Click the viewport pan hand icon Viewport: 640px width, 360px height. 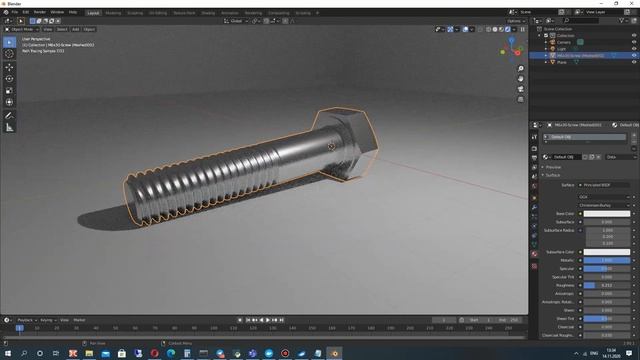520,79
